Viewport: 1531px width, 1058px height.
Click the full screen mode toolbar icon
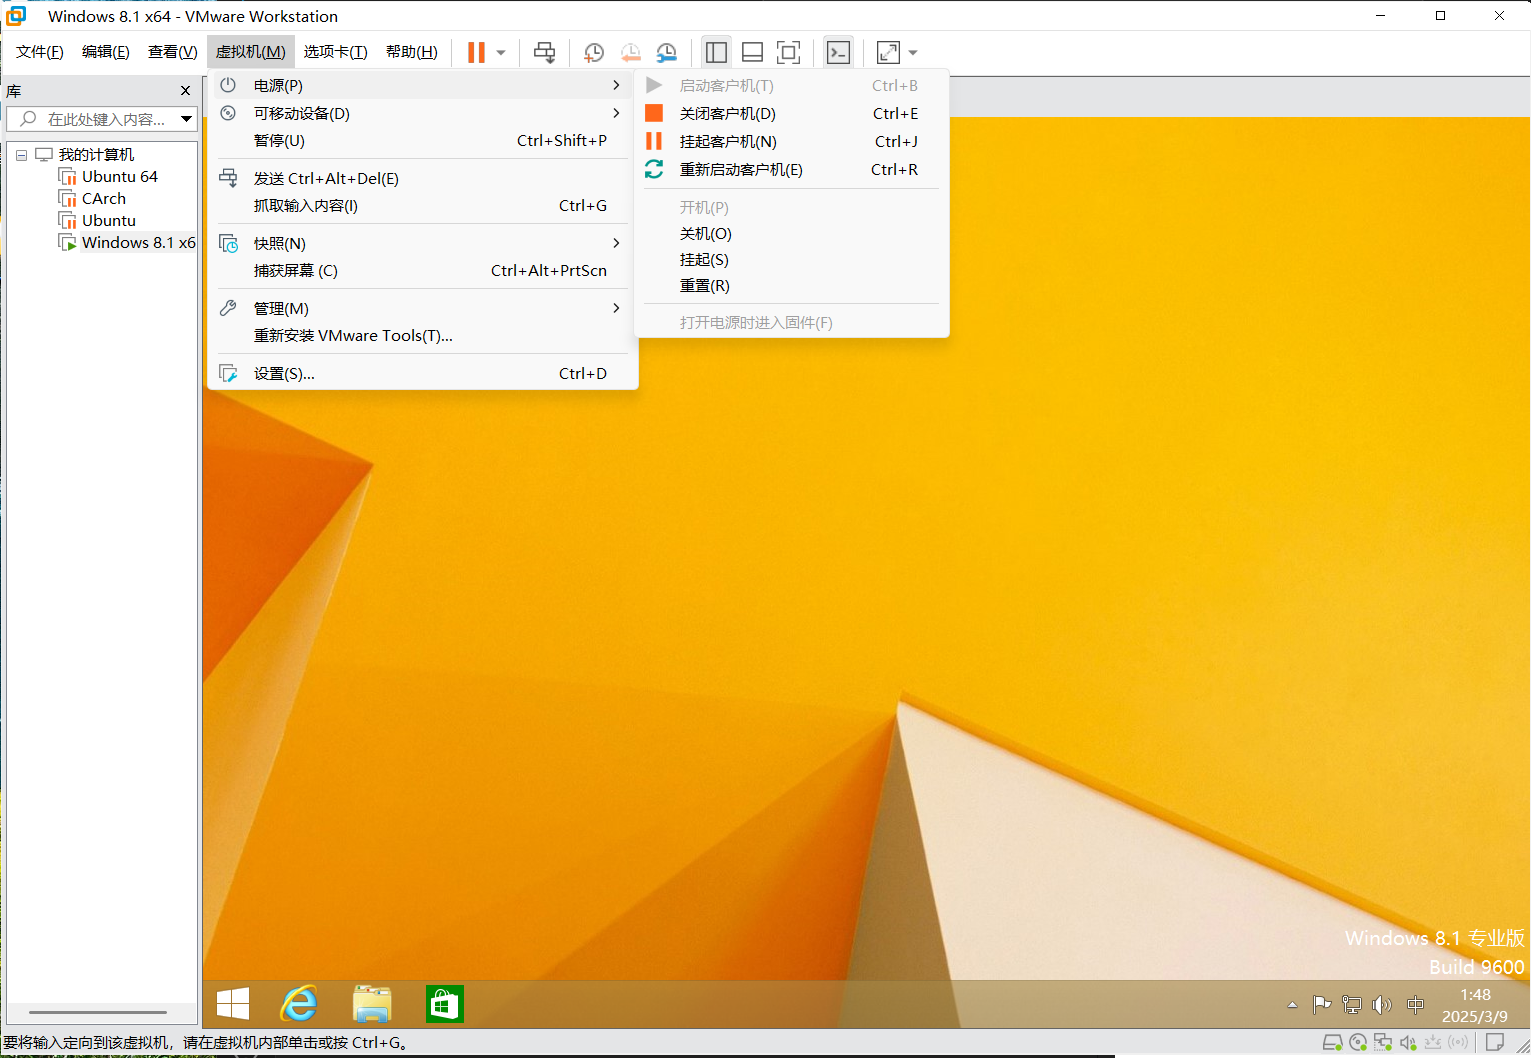(x=788, y=52)
